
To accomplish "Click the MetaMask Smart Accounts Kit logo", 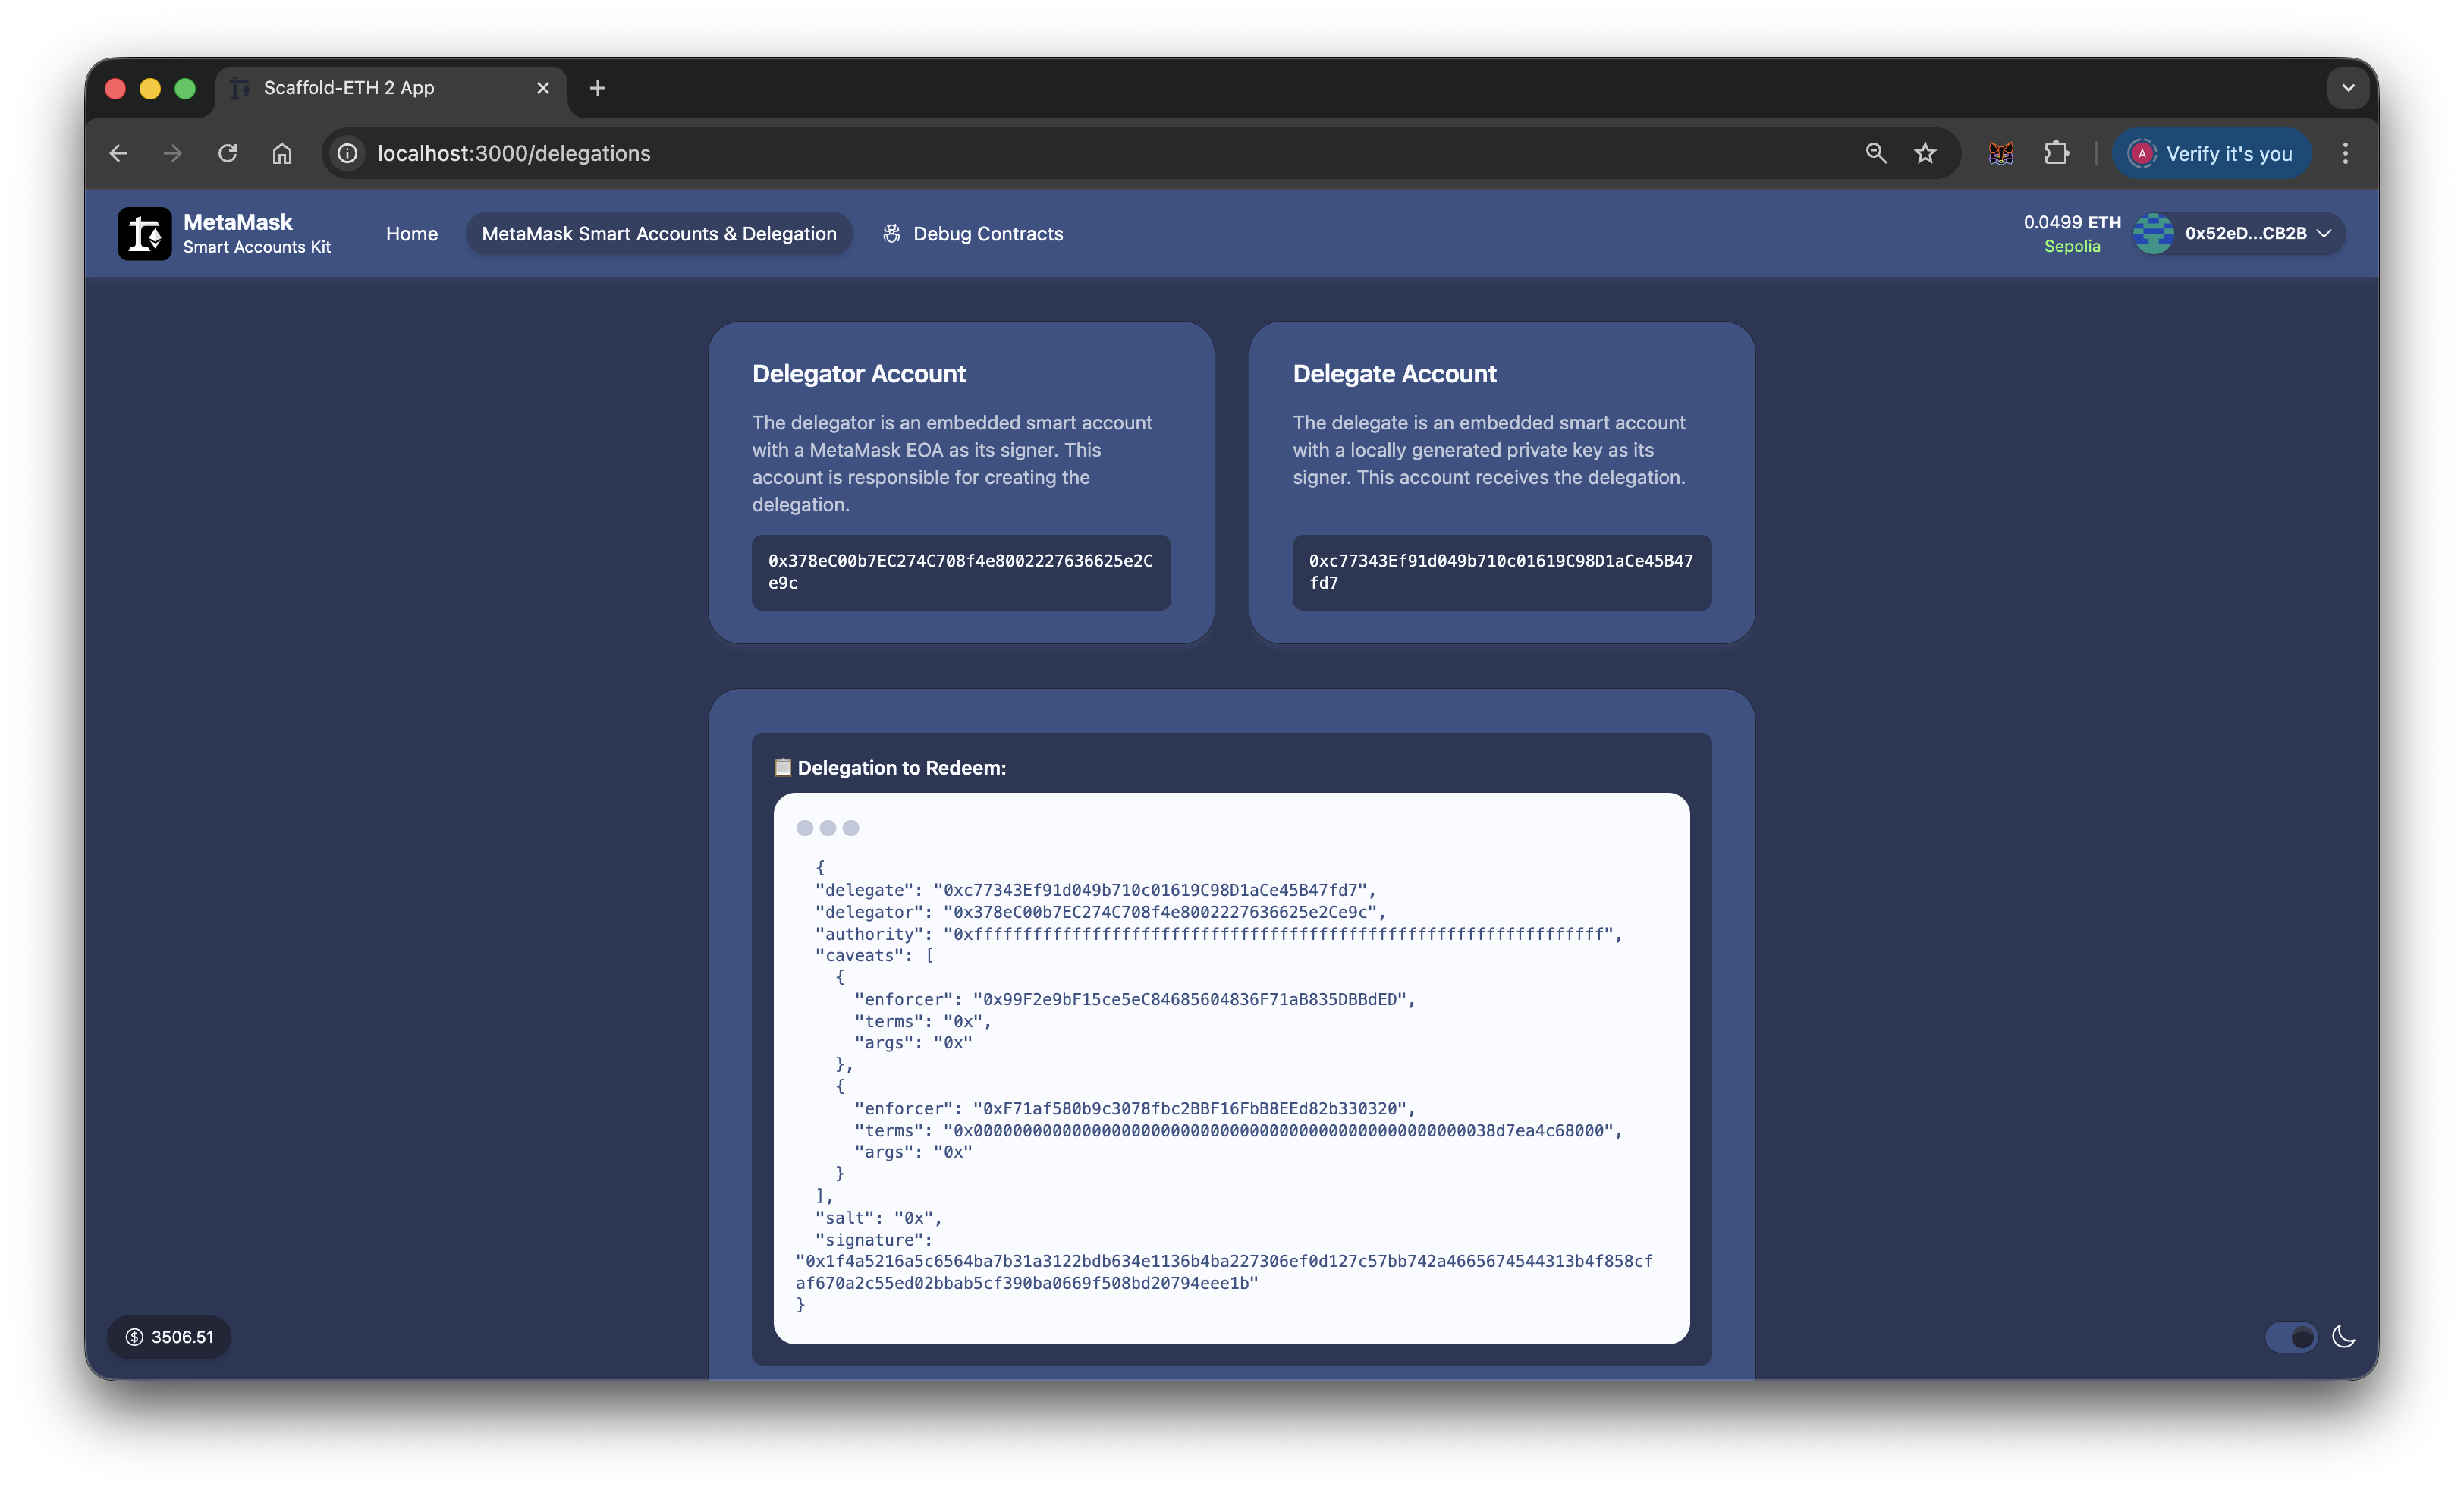I will 144,233.
